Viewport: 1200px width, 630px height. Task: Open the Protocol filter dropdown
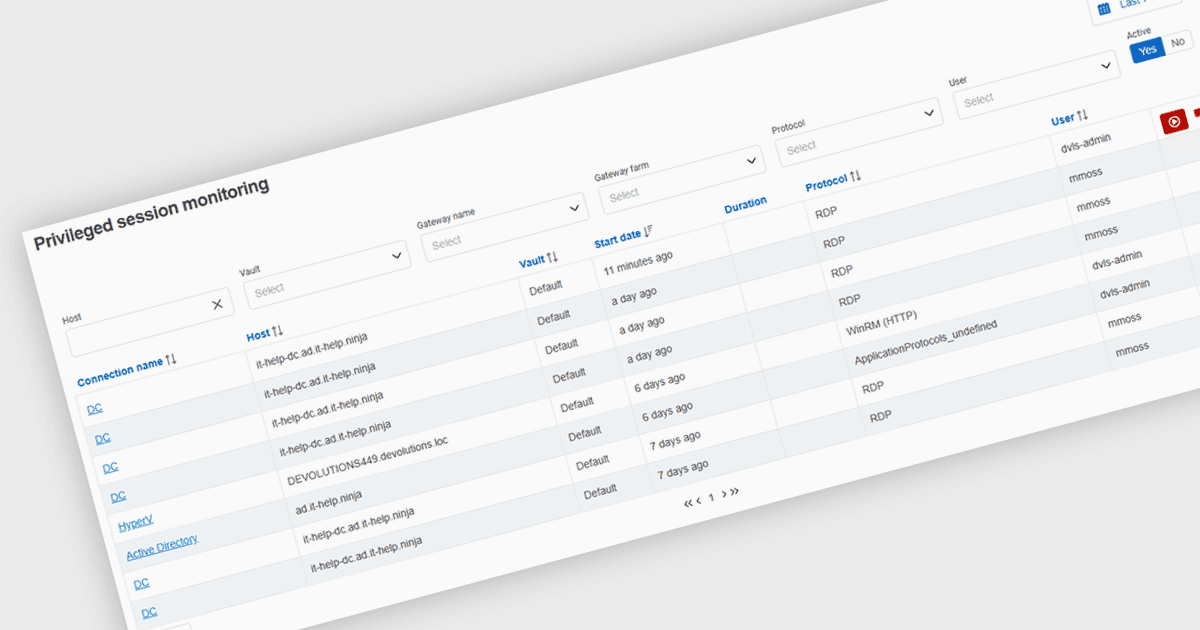858,130
